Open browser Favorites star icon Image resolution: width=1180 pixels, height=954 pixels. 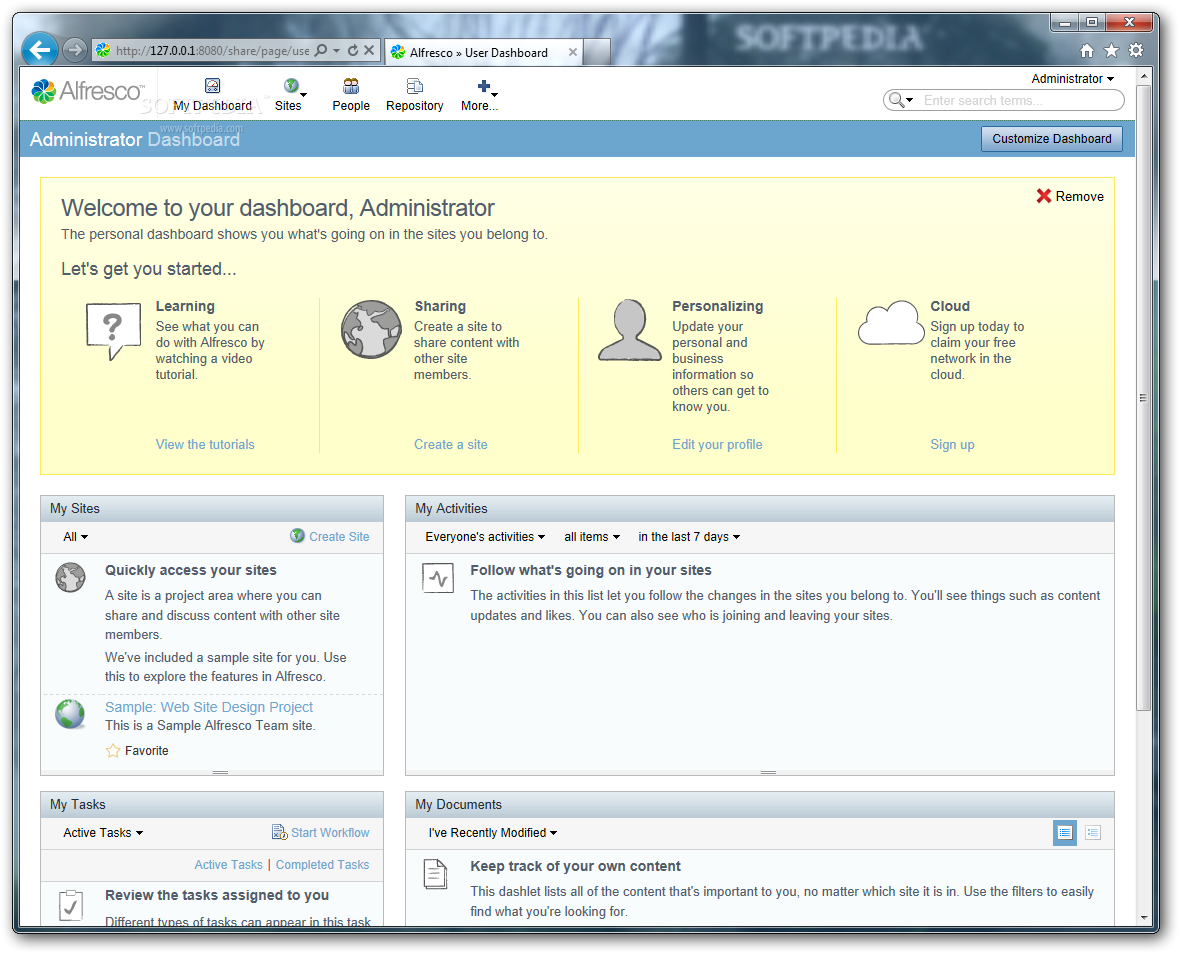1112,50
